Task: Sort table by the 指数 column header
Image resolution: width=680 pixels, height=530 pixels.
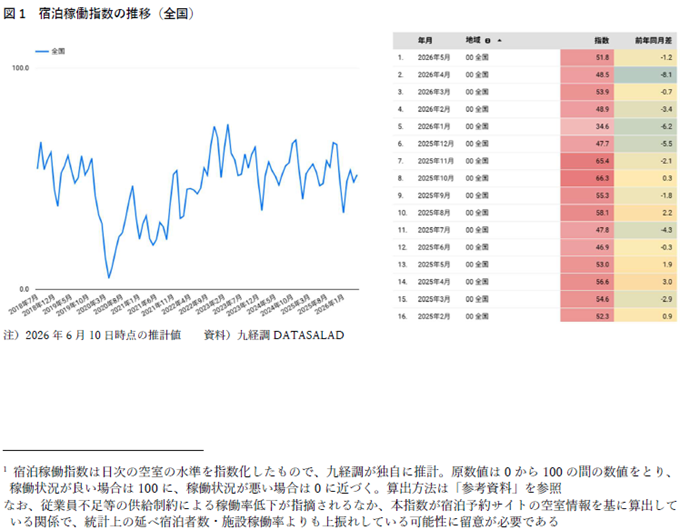Action: 601,40
